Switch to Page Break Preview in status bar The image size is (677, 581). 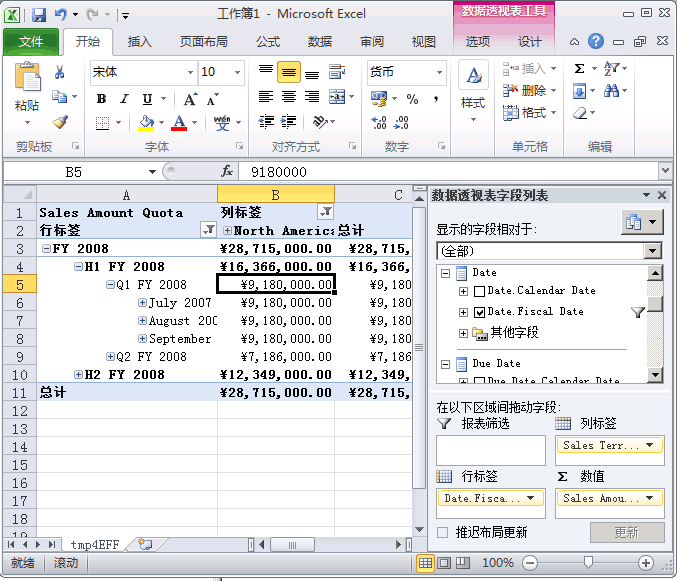click(x=463, y=563)
